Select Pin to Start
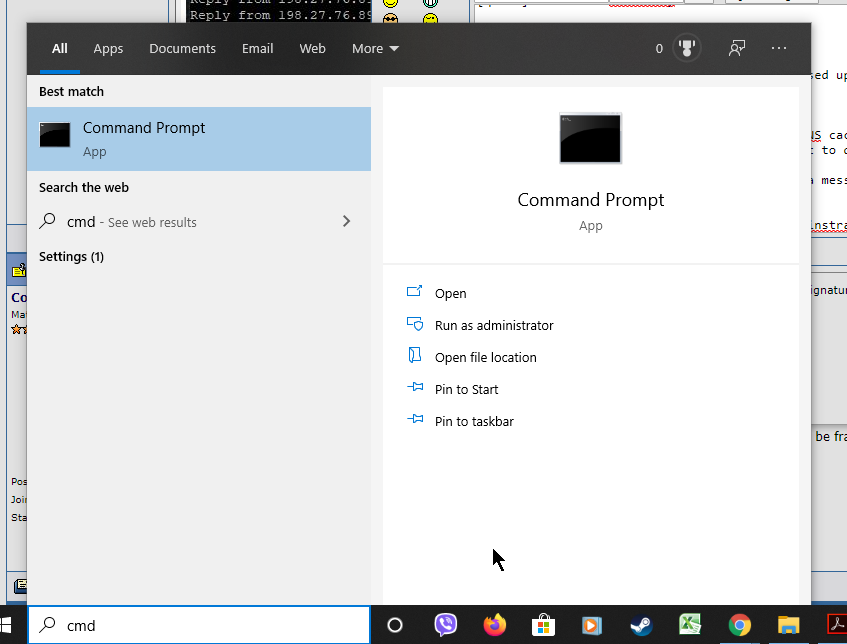Image resolution: width=847 pixels, height=644 pixels. click(x=466, y=389)
